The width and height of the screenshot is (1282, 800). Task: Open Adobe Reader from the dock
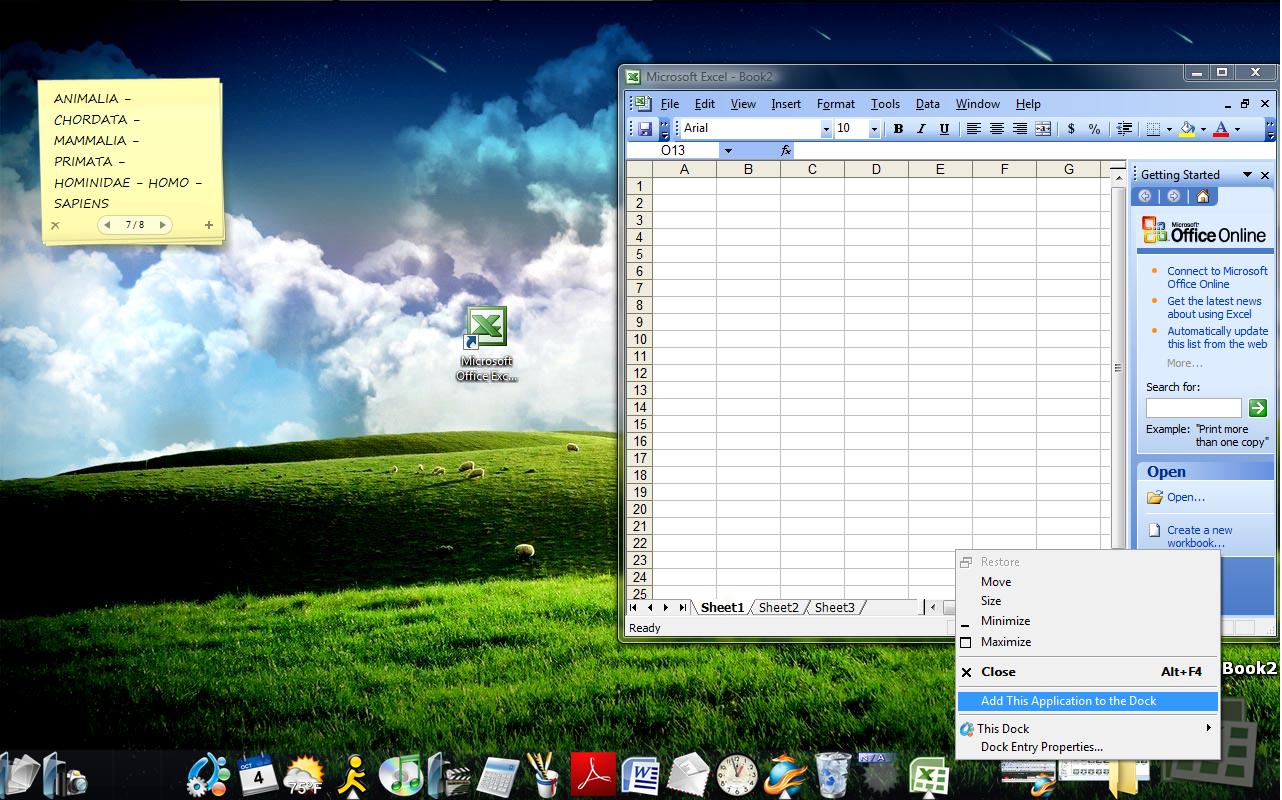(592, 774)
